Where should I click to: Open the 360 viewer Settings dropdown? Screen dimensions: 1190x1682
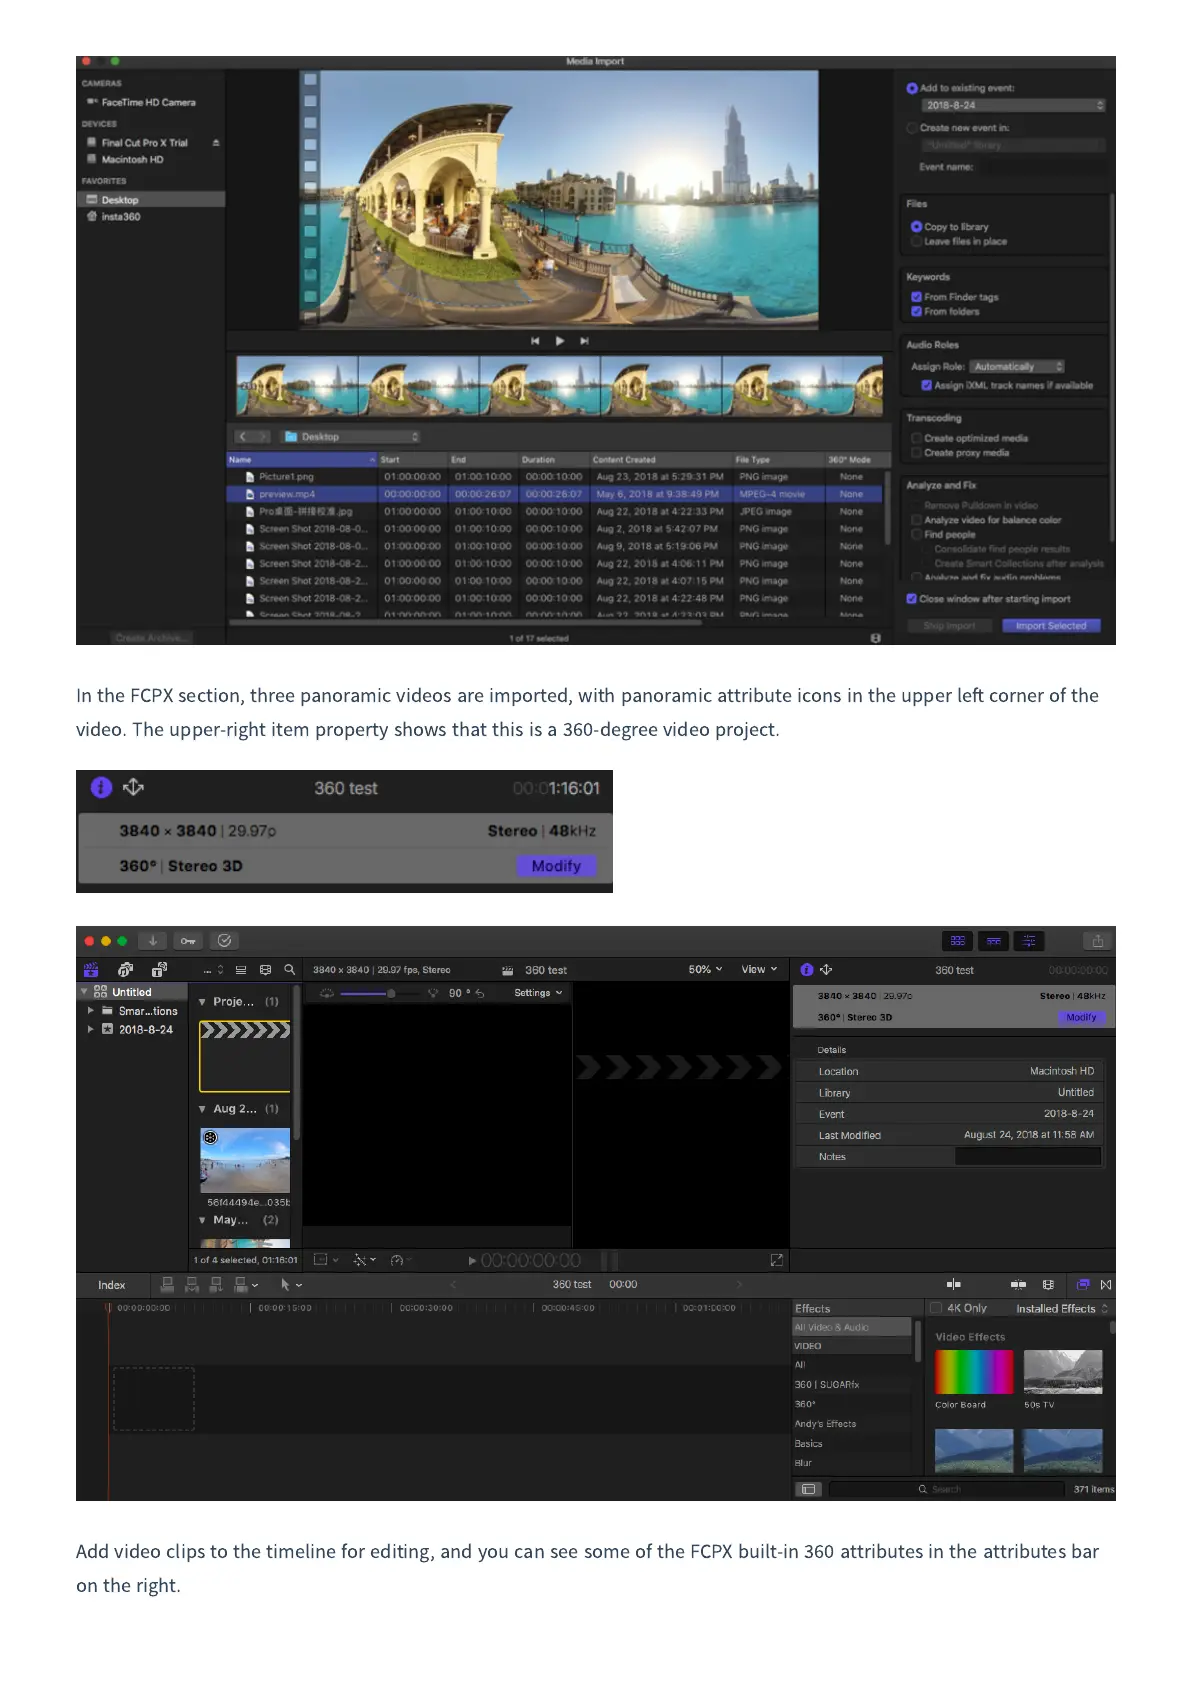click(x=538, y=993)
